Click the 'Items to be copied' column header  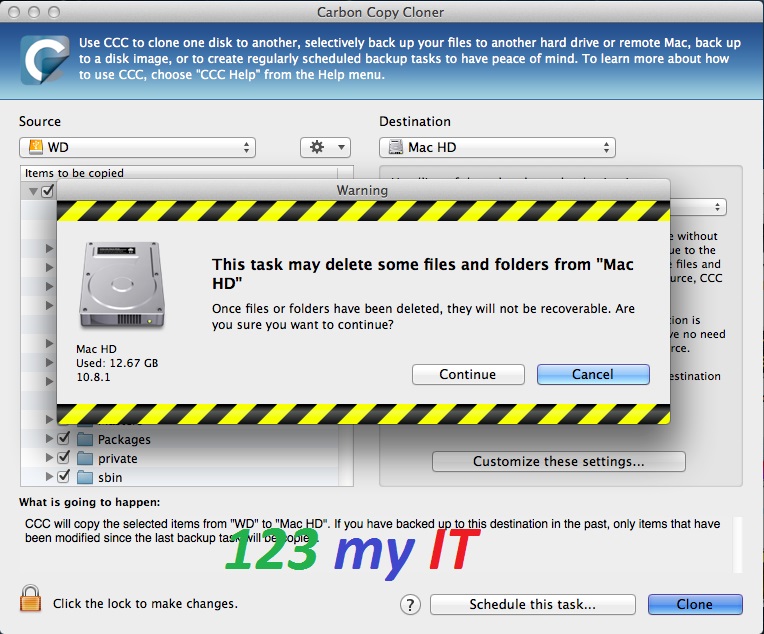tap(179, 173)
